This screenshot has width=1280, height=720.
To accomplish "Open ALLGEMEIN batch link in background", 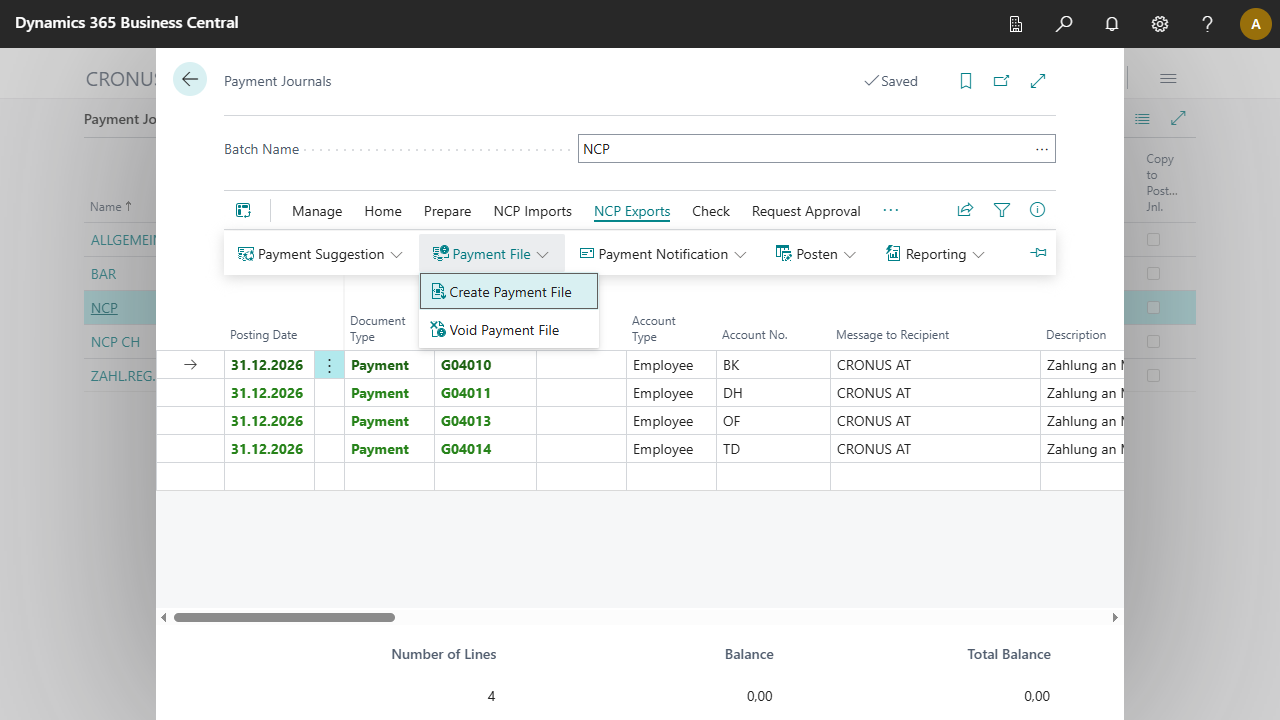I will (123, 240).
